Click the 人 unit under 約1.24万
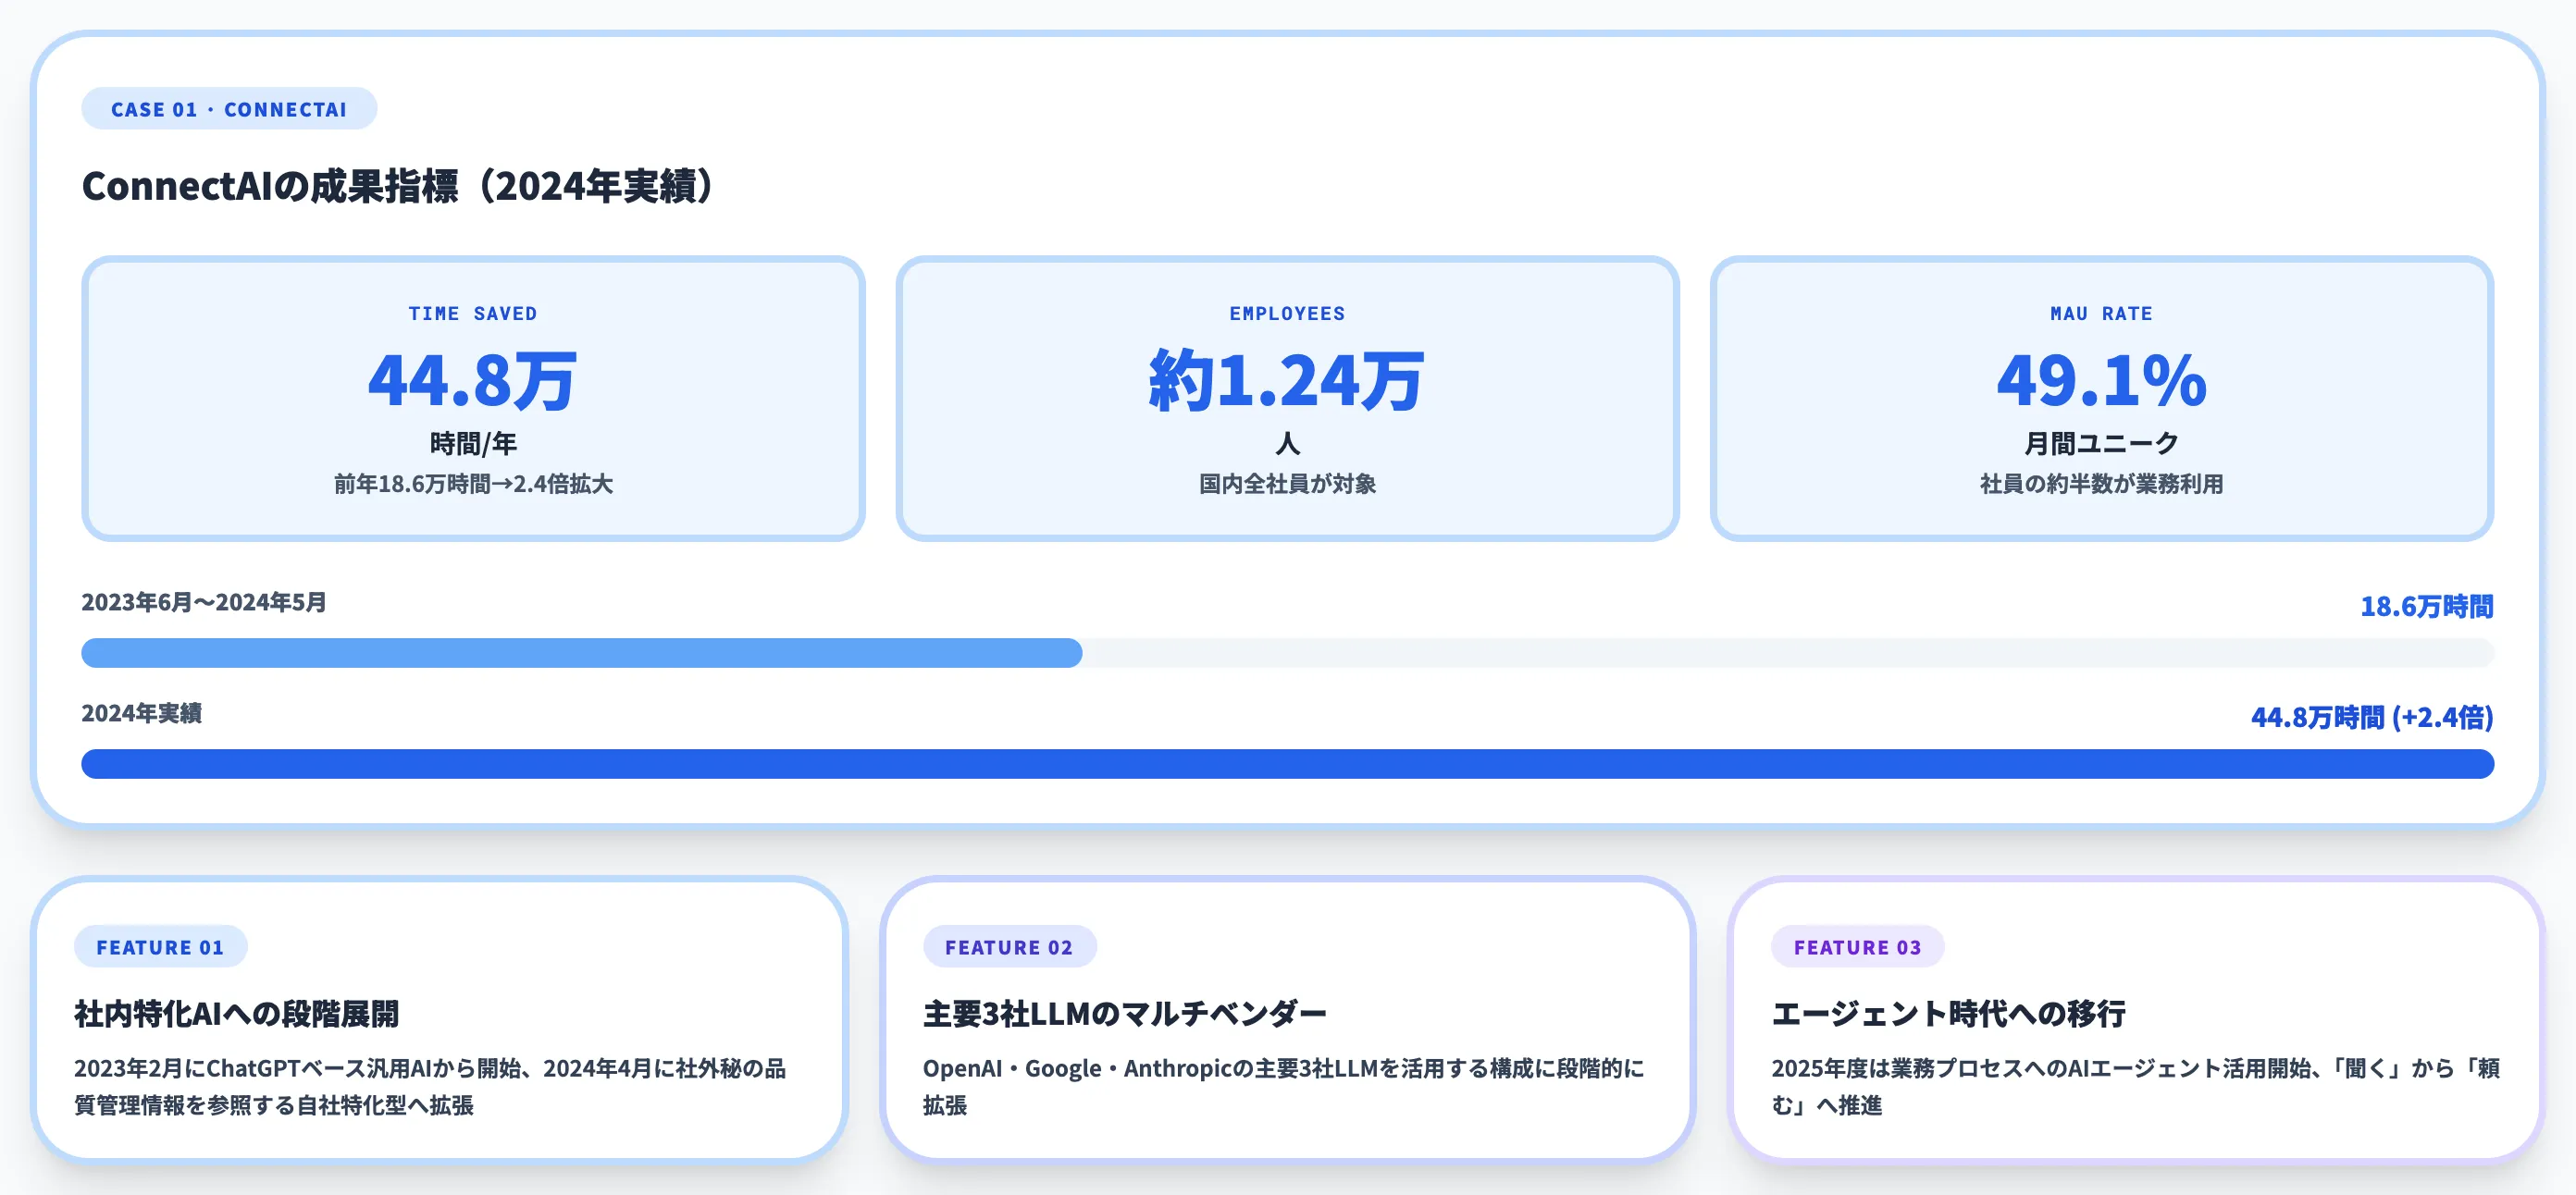This screenshot has width=2576, height=1195. 1287,443
